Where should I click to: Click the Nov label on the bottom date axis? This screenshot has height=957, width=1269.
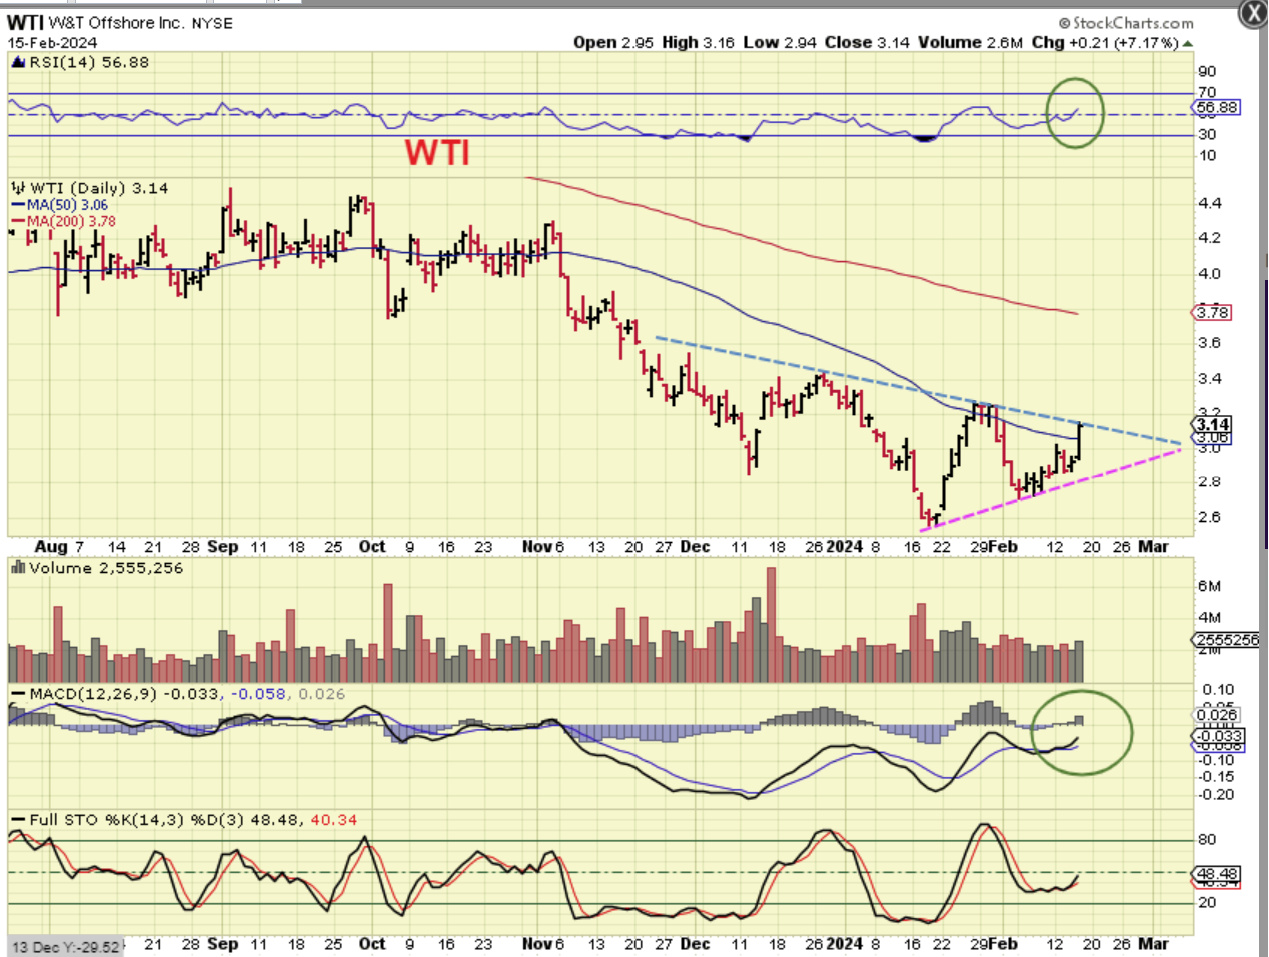(537, 944)
